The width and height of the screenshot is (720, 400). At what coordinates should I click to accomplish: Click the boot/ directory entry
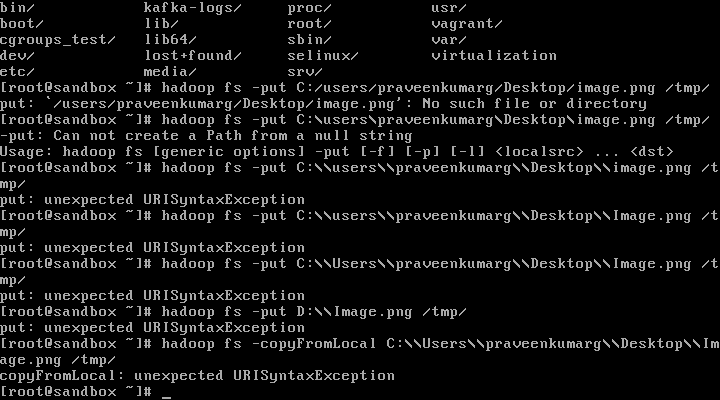point(22,24)
